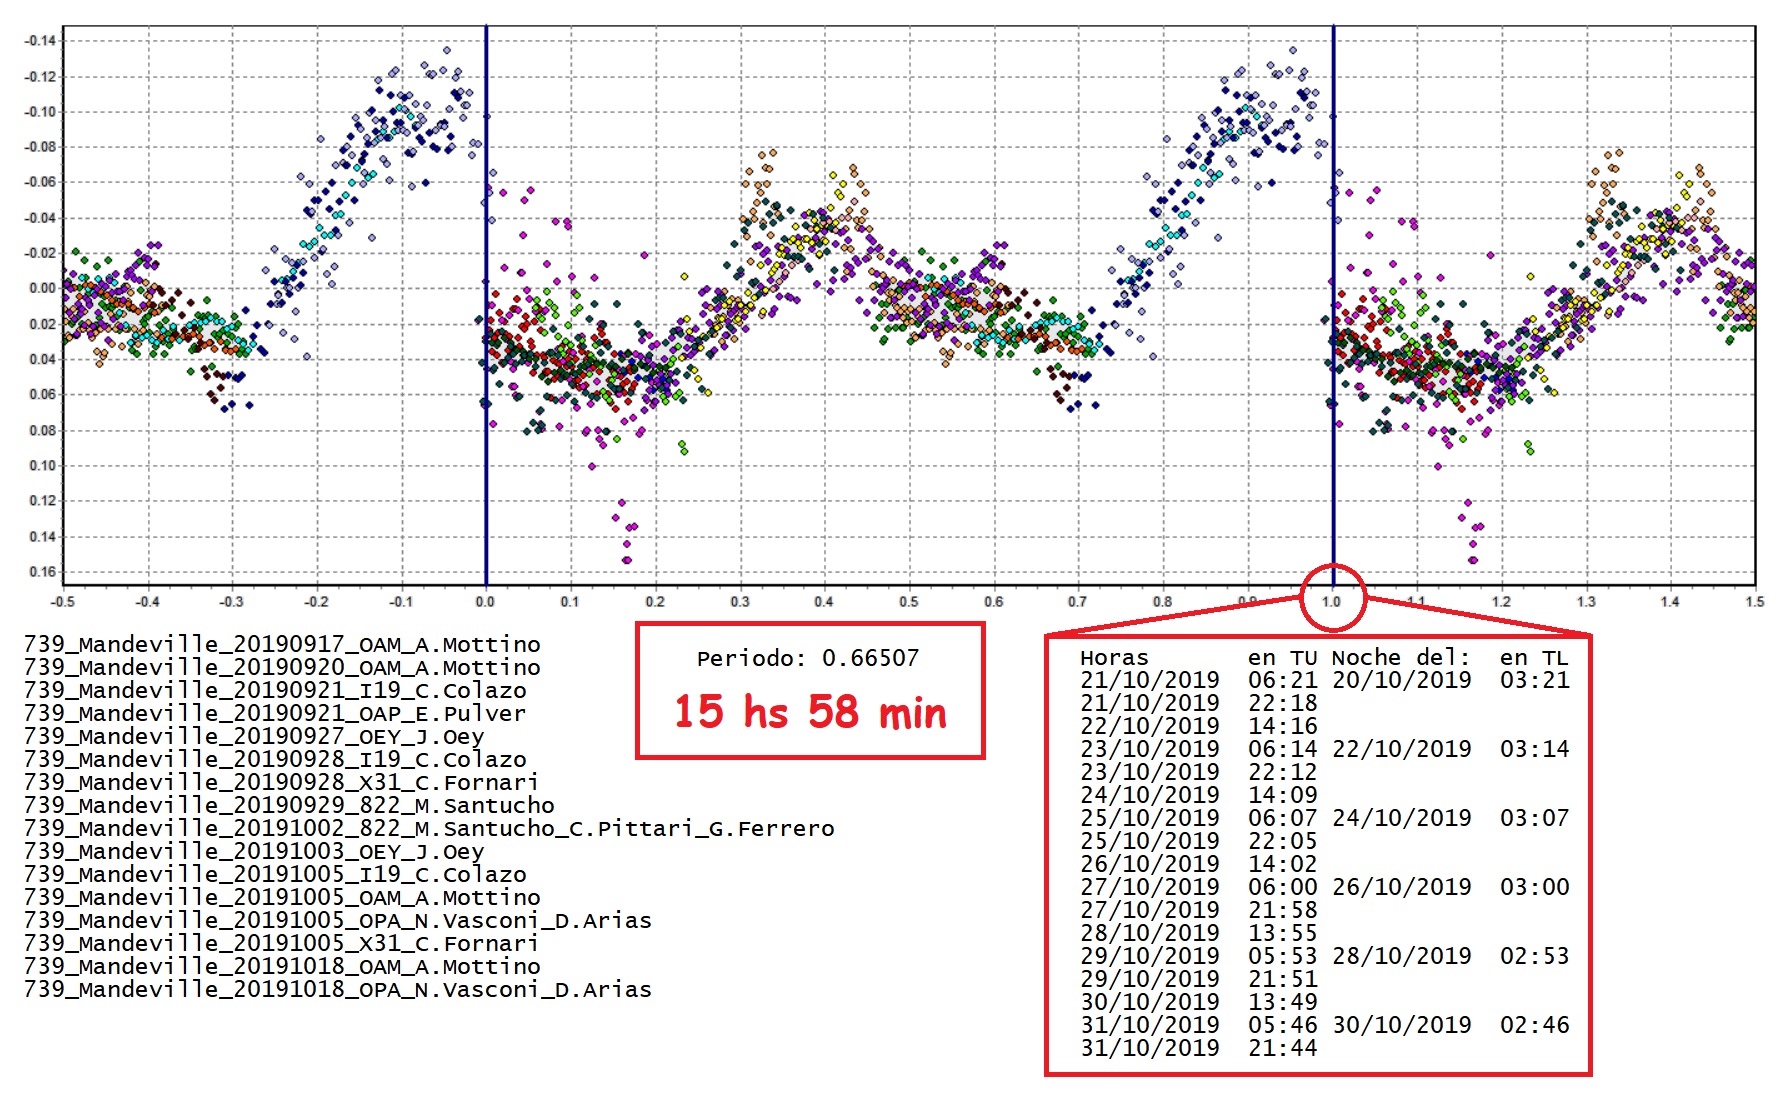1781x1109 pixels.
Task: Click the vertical blue line at phase 0.0
Action: pyautogui.click(x=486, y=305)
